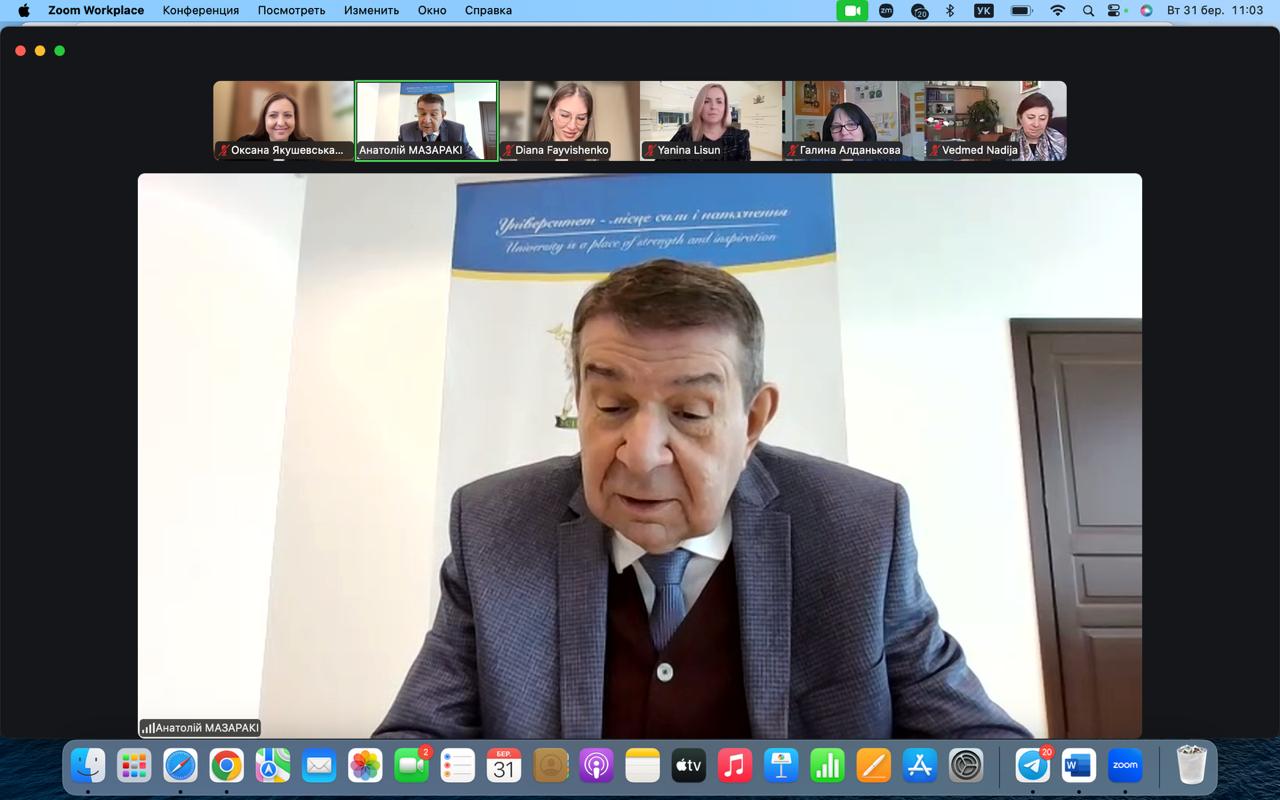Open Microsoft Word in the dock

tap(1079, 766)
